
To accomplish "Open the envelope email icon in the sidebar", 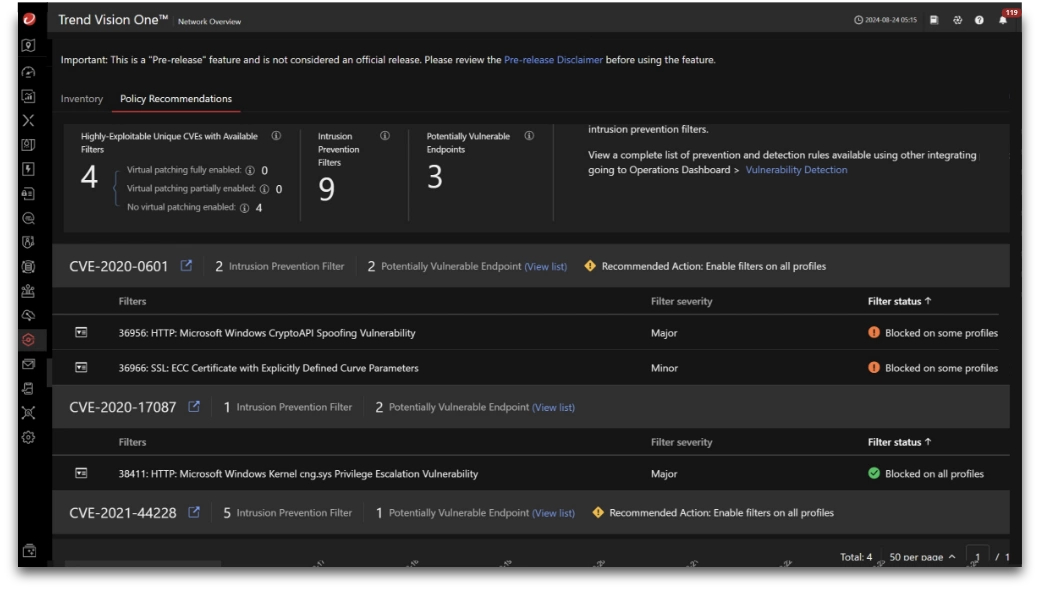I will [29, 364].
